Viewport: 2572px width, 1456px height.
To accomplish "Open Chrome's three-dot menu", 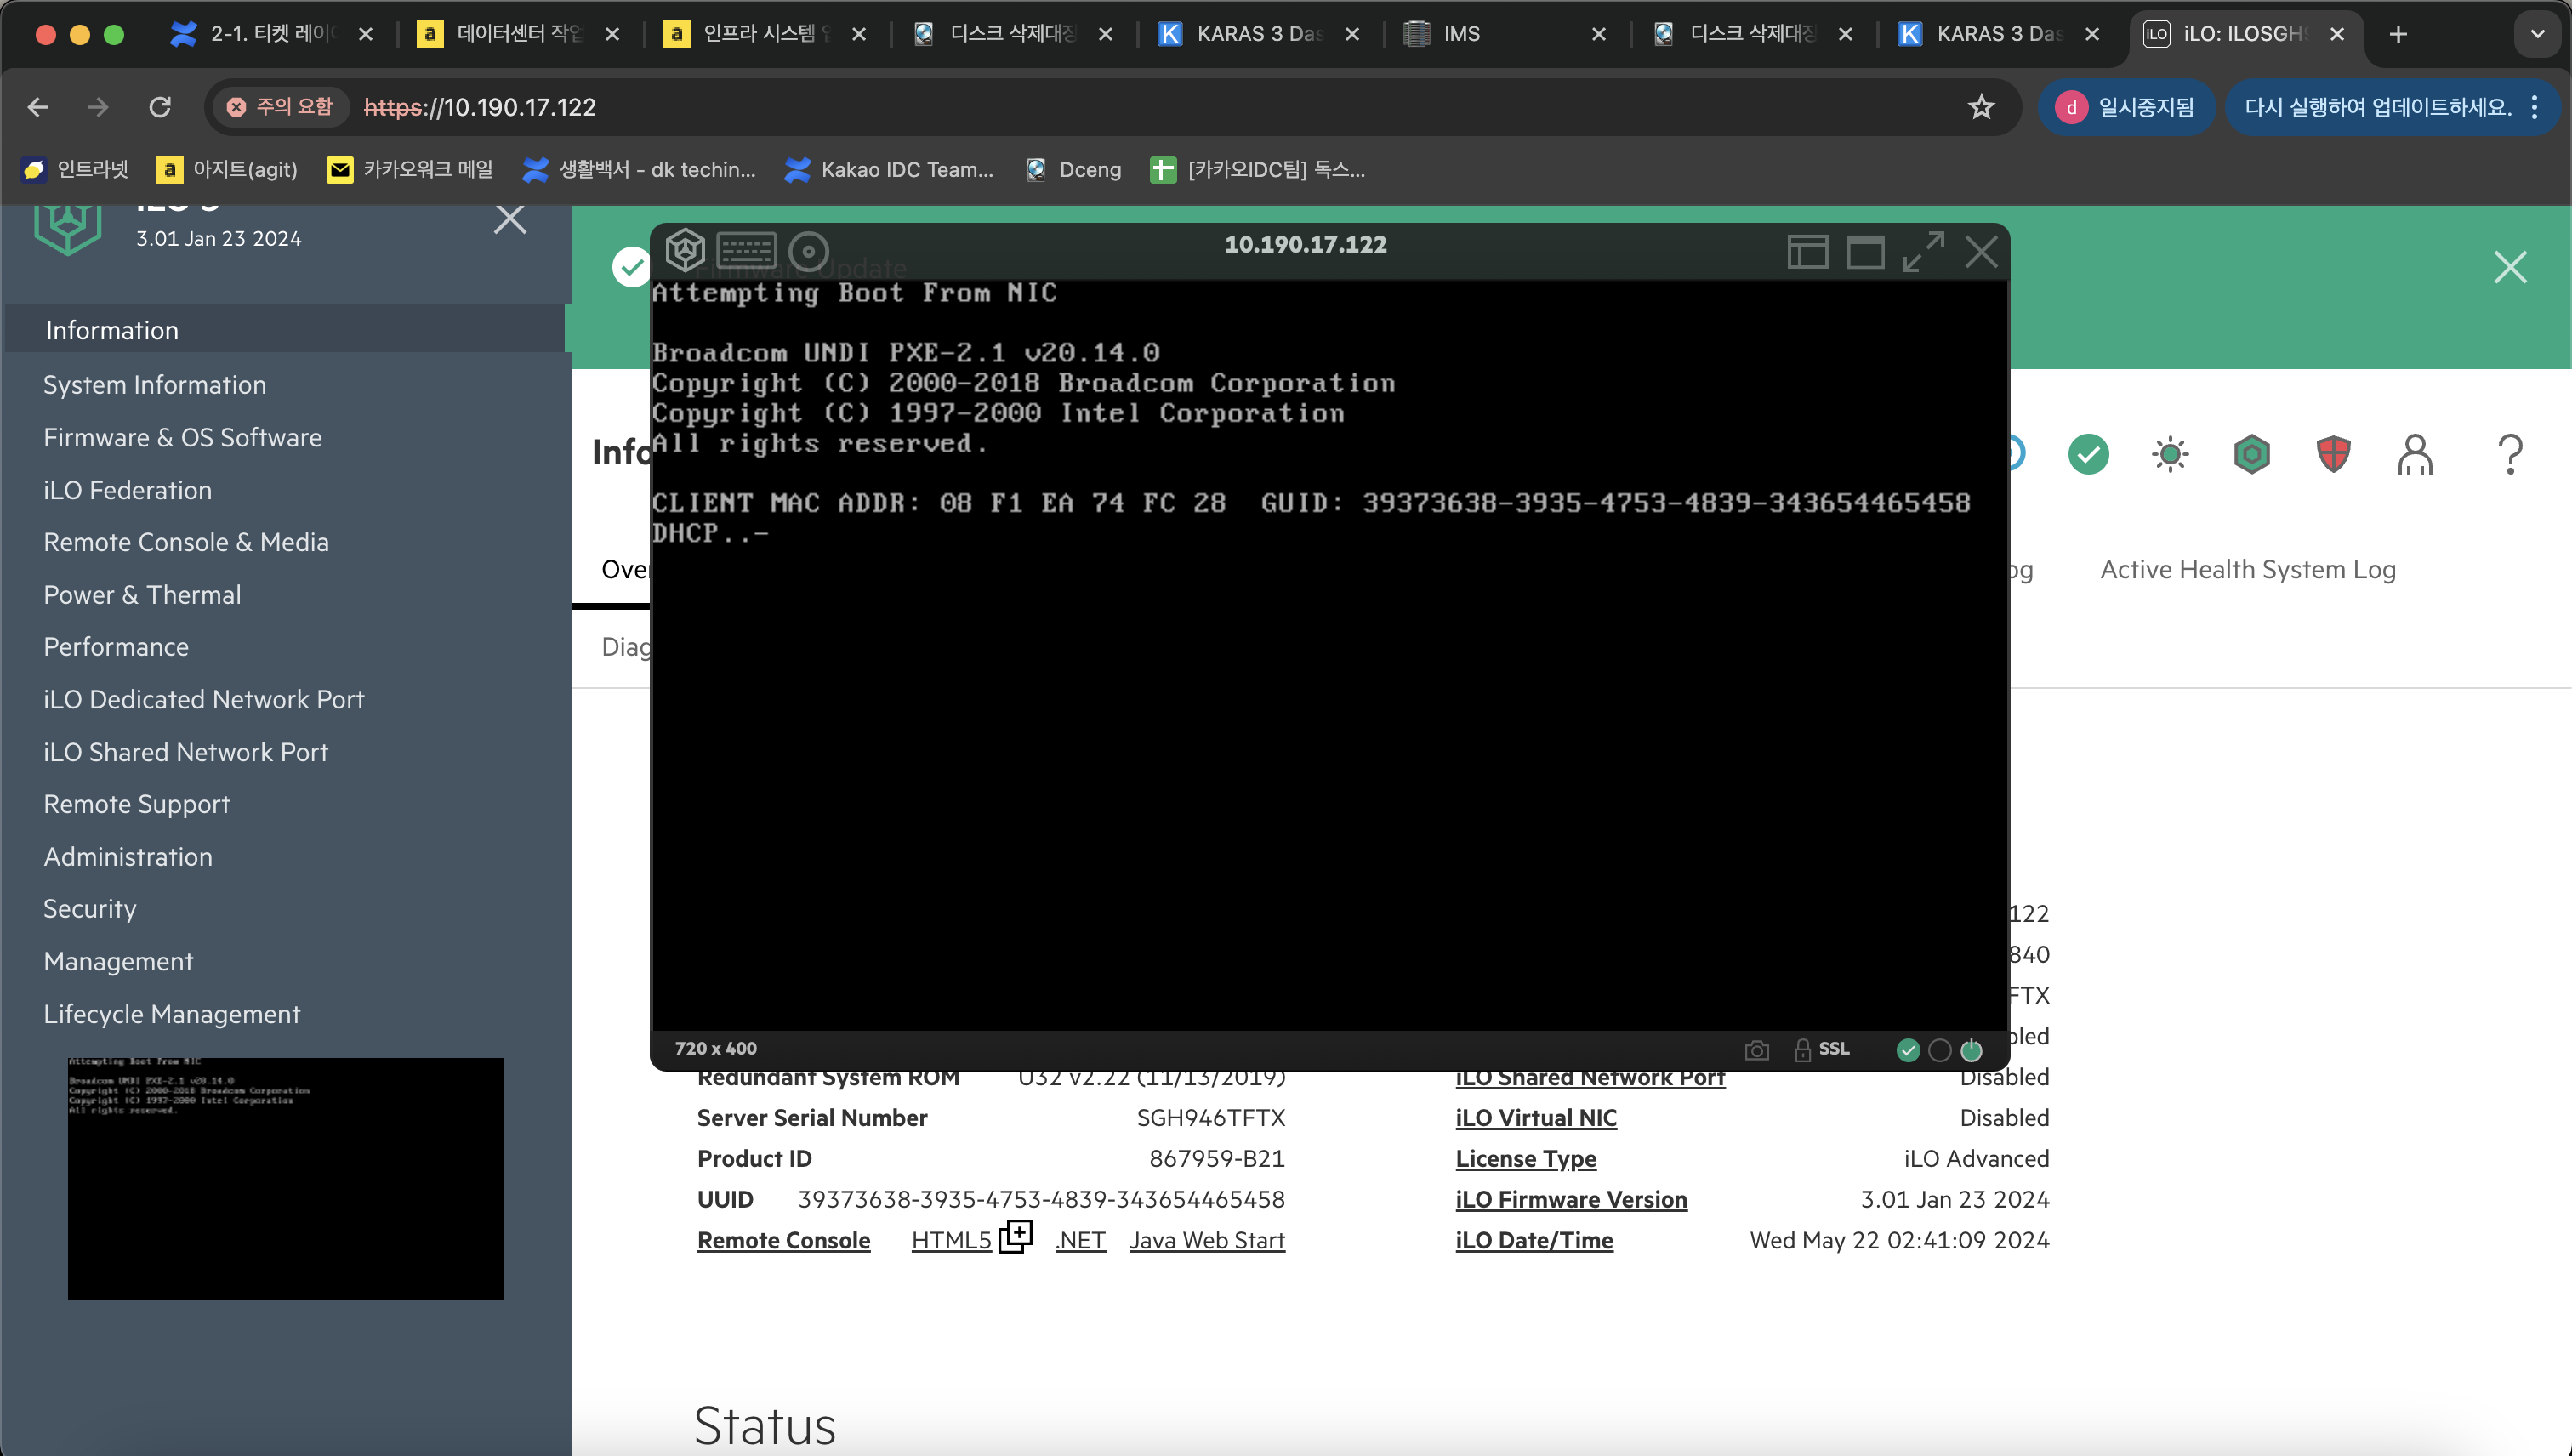I will (2534, 107).
